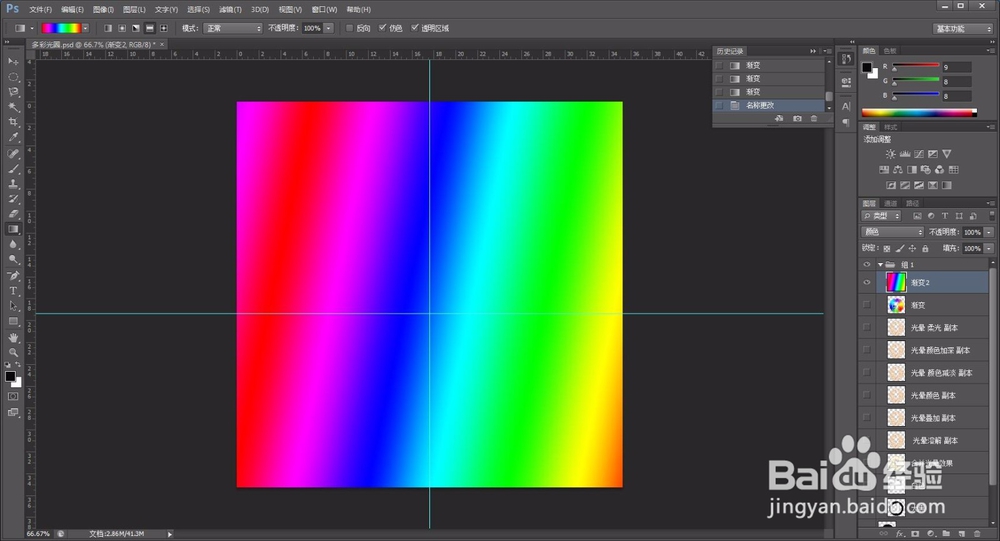Open the 模式 blend mode dropdown
The width and height of the screenshot is (1000, 541).
tap(233, 28)
